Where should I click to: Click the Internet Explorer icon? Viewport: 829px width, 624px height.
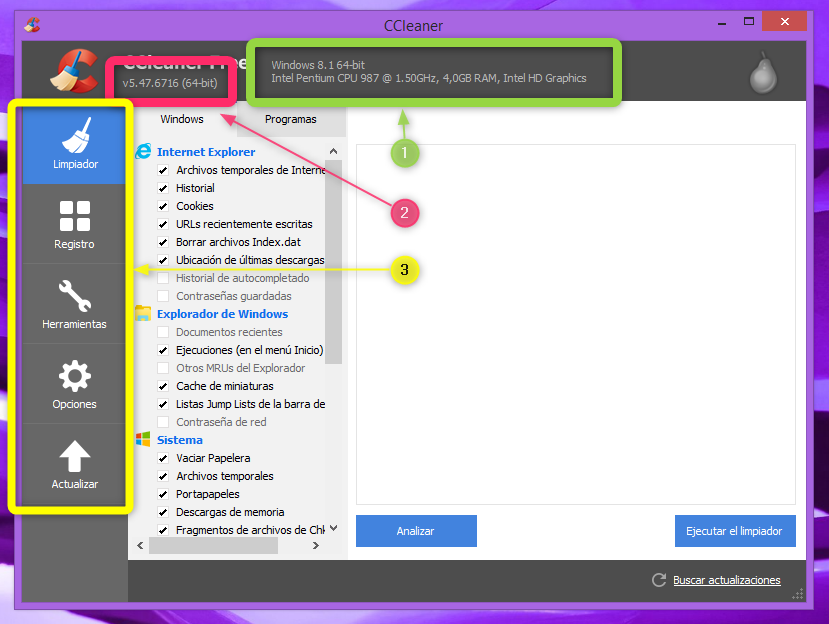[x=143, y=151]
